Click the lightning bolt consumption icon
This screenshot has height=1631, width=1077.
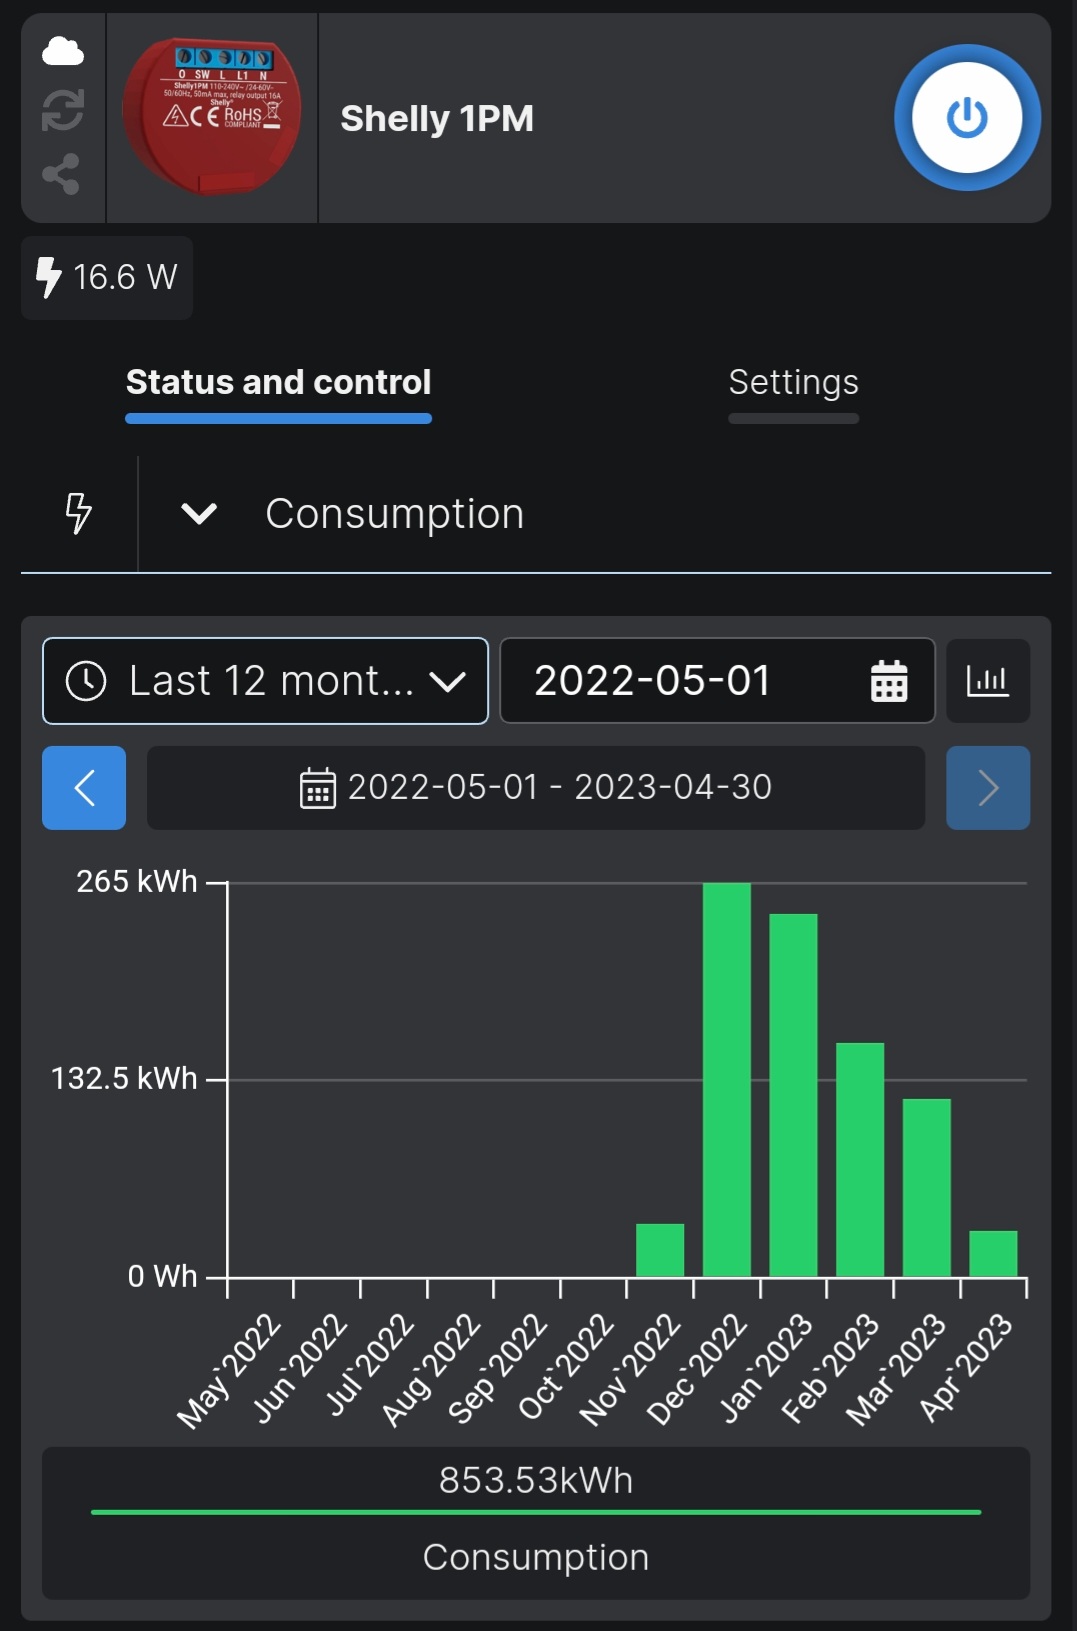coord(78,514)
